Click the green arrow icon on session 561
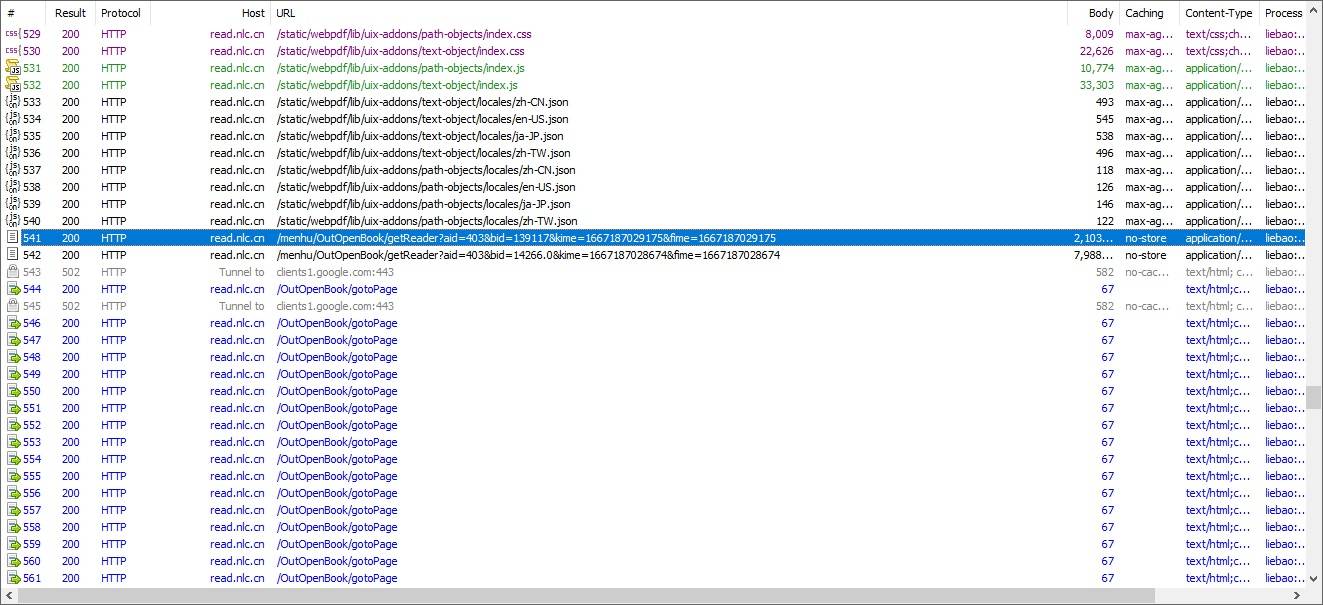 point(12,578)
